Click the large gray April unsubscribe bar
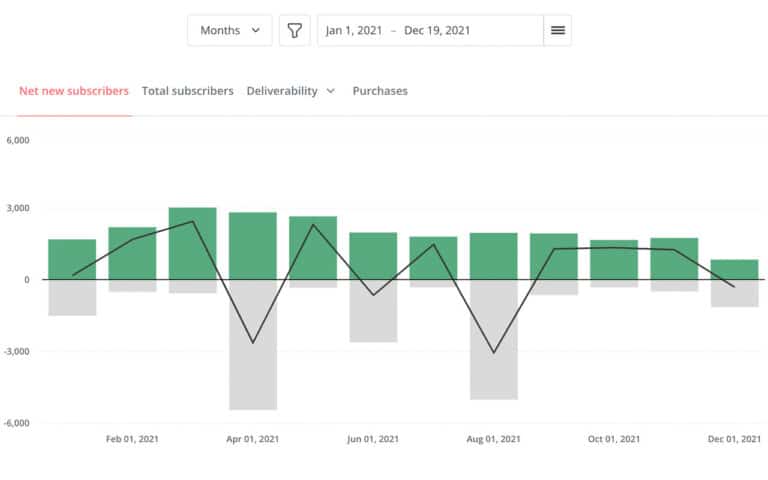The width and height of the screenshot is (768, 480). tap(253, 345)
